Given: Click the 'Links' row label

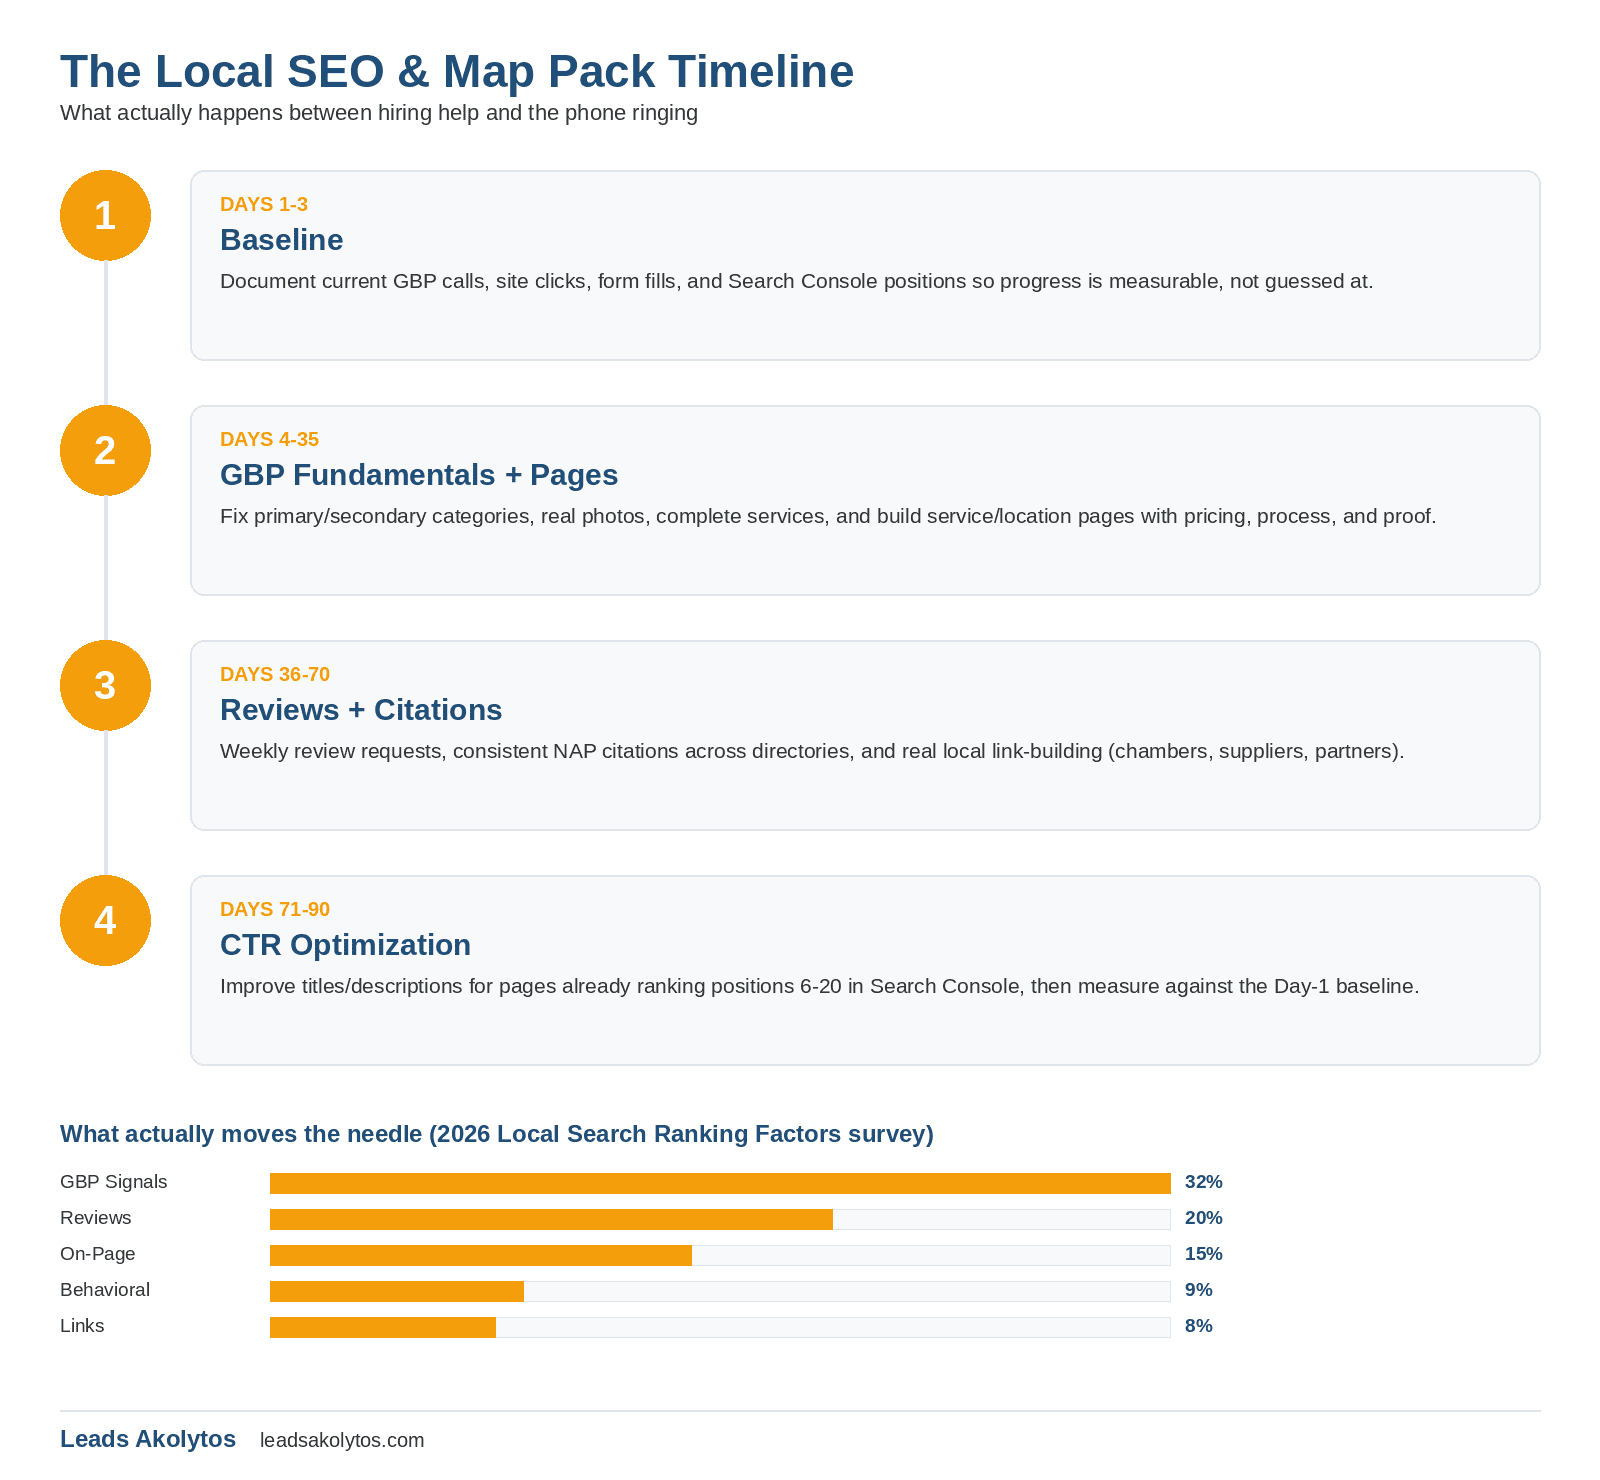Looking at the screenshot, I should point(82,1326).
